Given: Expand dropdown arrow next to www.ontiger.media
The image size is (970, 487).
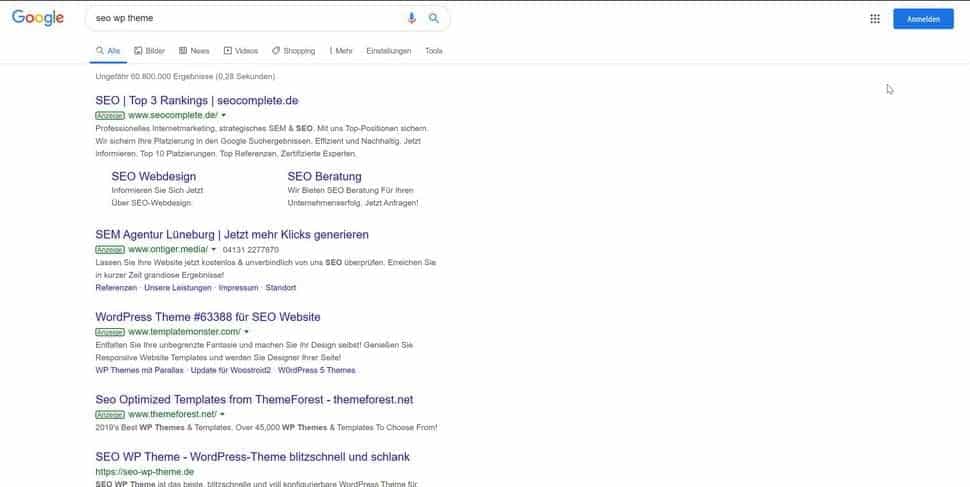Looking at the screenshot, I should tap(214, 250).
